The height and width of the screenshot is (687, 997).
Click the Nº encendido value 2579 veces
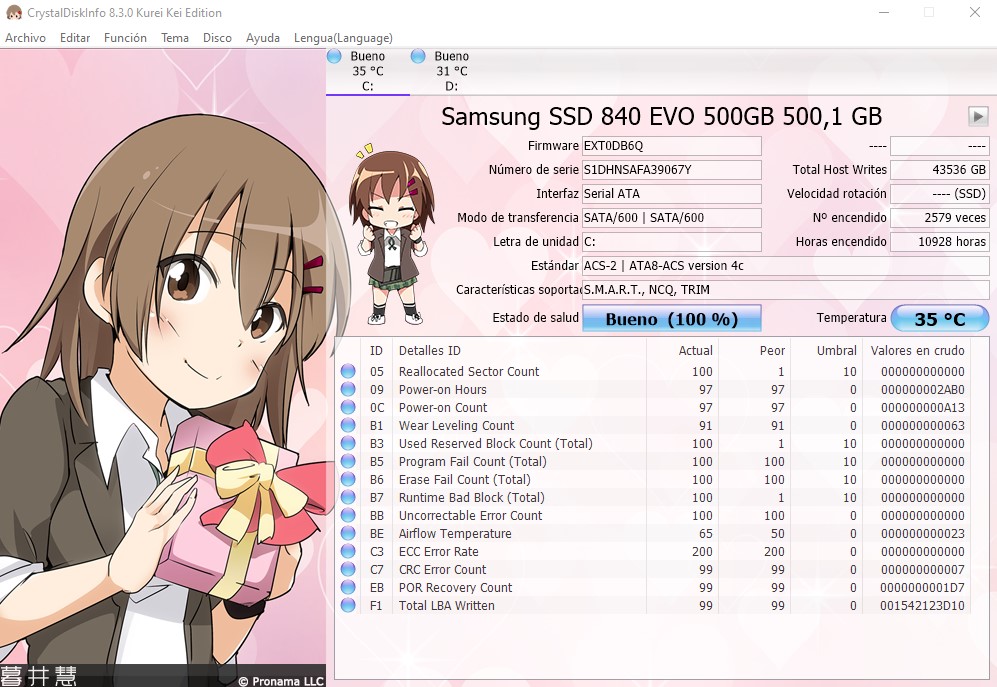939,218
